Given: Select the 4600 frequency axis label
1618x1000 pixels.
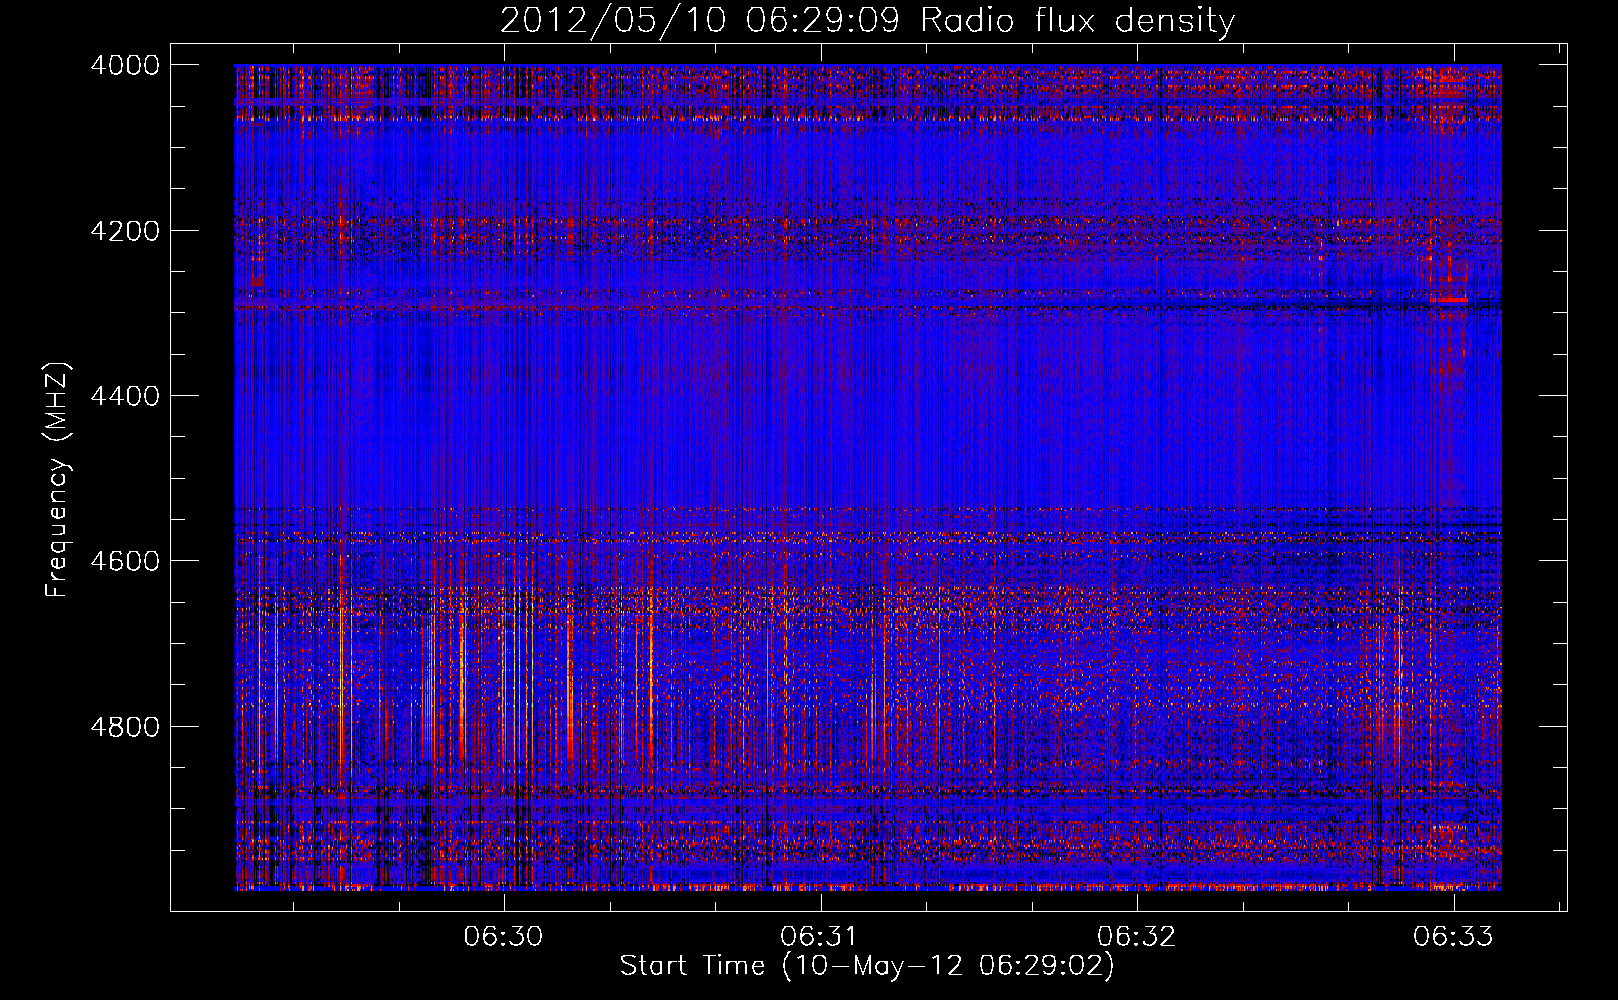Looking at the screenshot, I should coord(125,561).
